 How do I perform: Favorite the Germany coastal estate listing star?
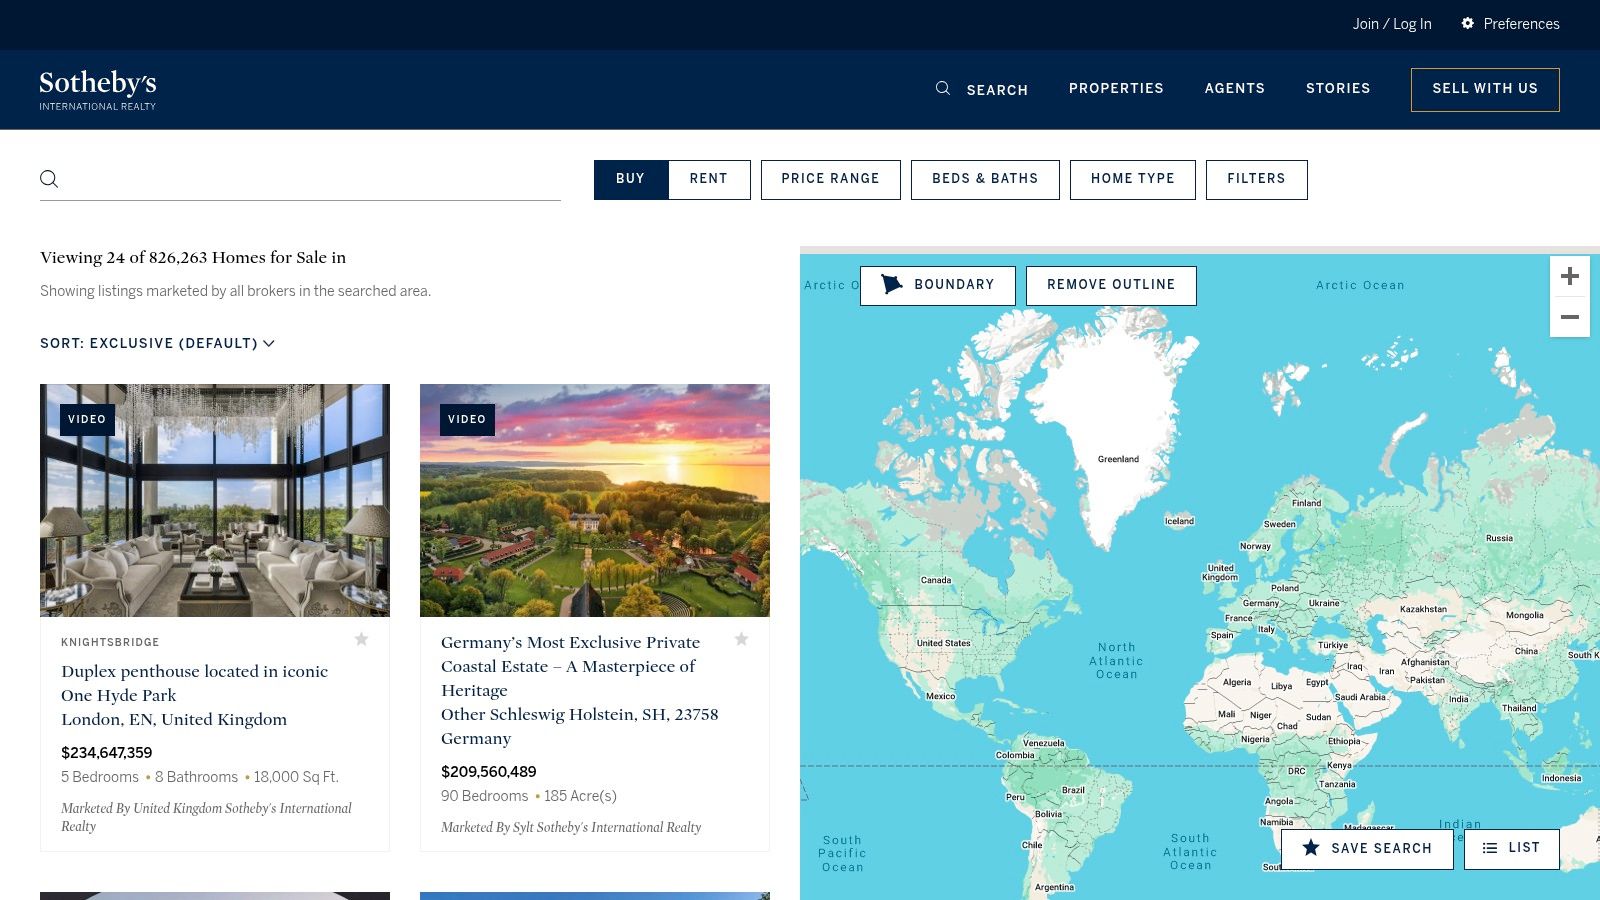pyautogui.click(x=741, y=639)
